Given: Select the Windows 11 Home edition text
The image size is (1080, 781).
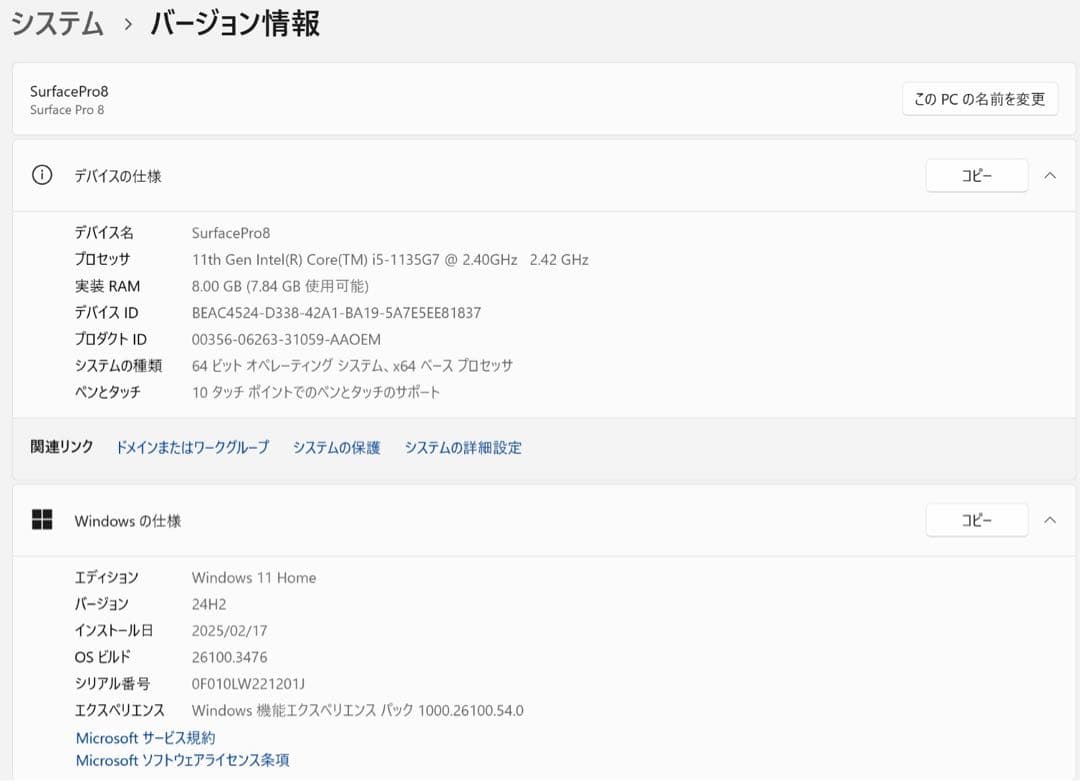Looking at the screenshot, I should pos(253,577).
